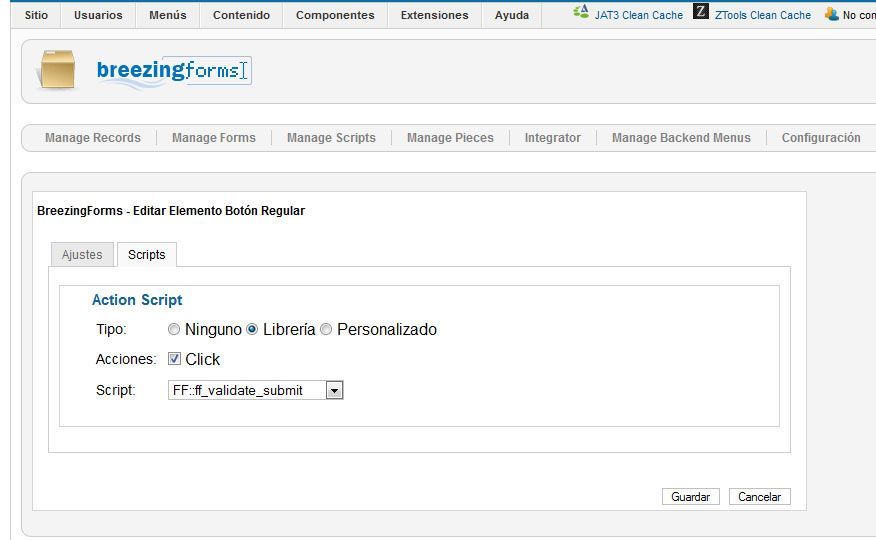
Task: Click the Acciones: label
Action: pos(126,359)
